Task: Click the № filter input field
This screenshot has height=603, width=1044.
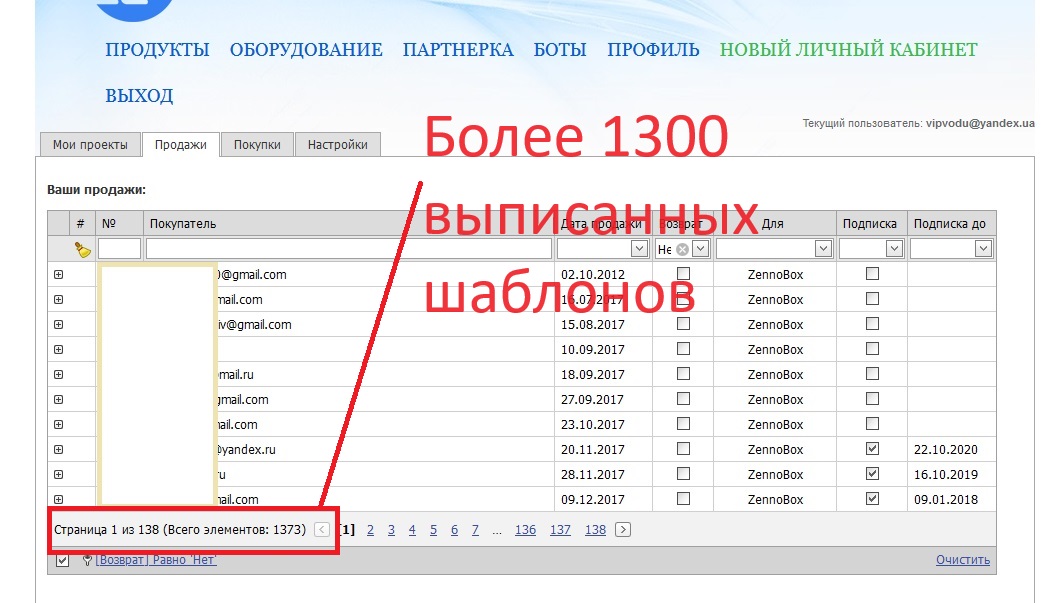Action: [119, 249]
